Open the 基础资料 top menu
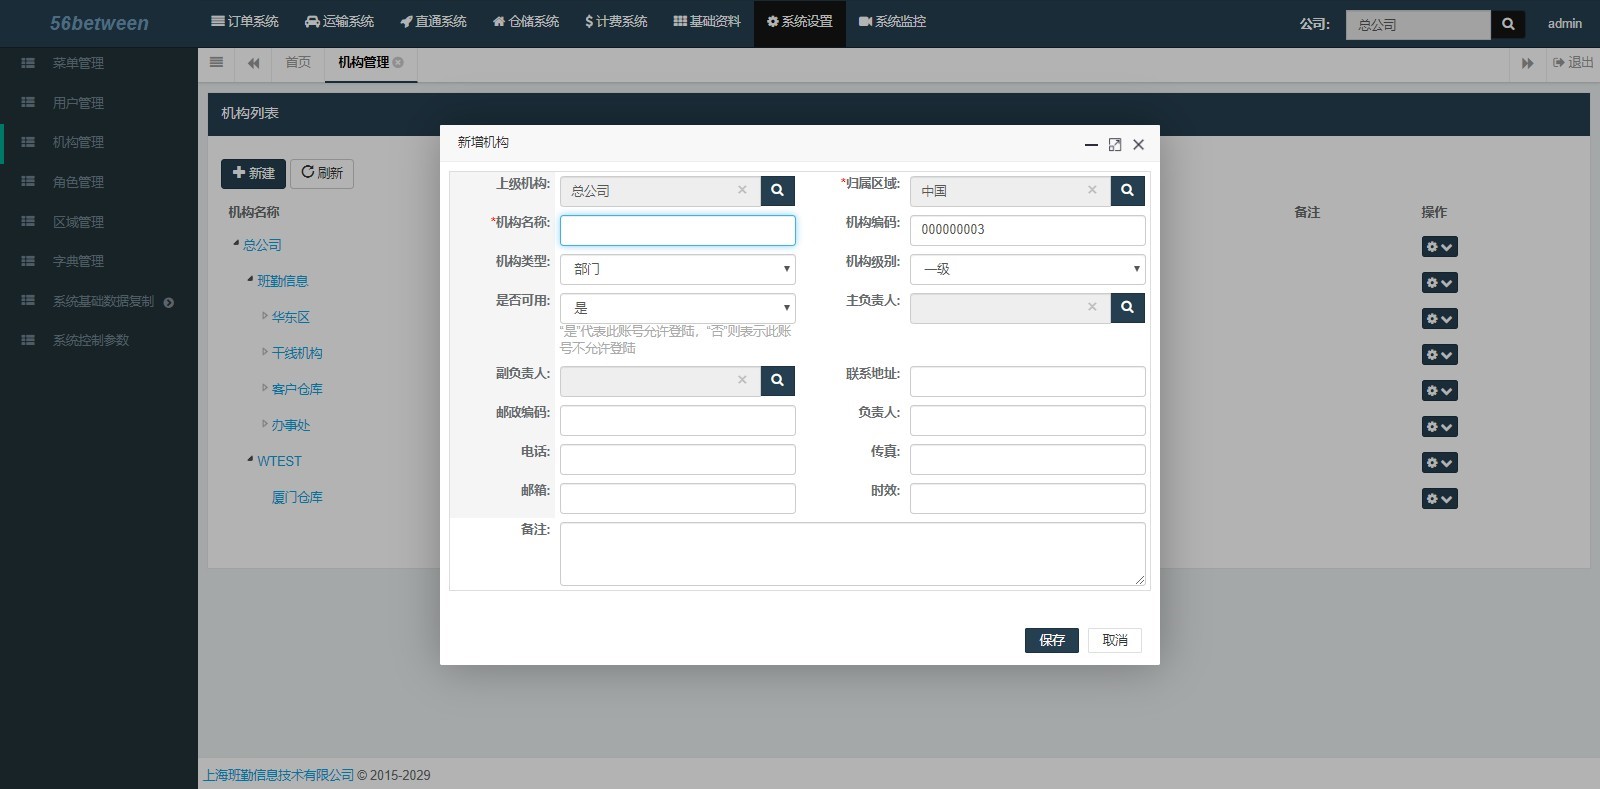Image resolution: width=1600 pixels, height=789 pixels. coord(707,21)
